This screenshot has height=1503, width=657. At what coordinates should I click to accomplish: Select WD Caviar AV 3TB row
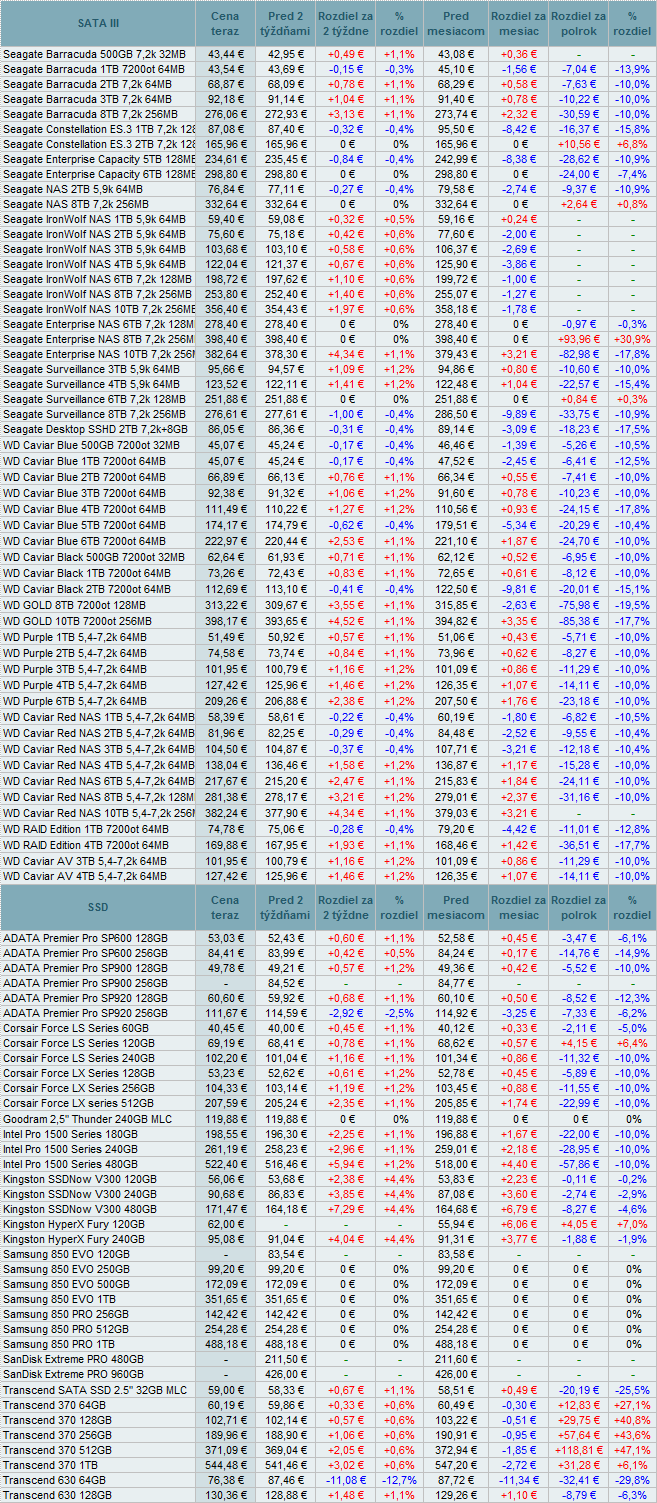pos(328,860)
